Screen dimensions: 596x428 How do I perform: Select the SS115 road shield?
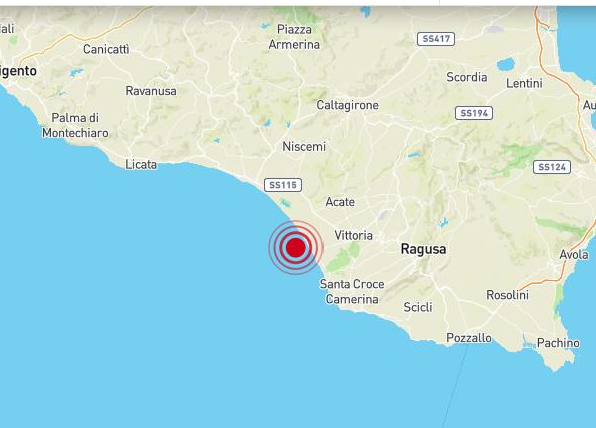tap(283, 185)
